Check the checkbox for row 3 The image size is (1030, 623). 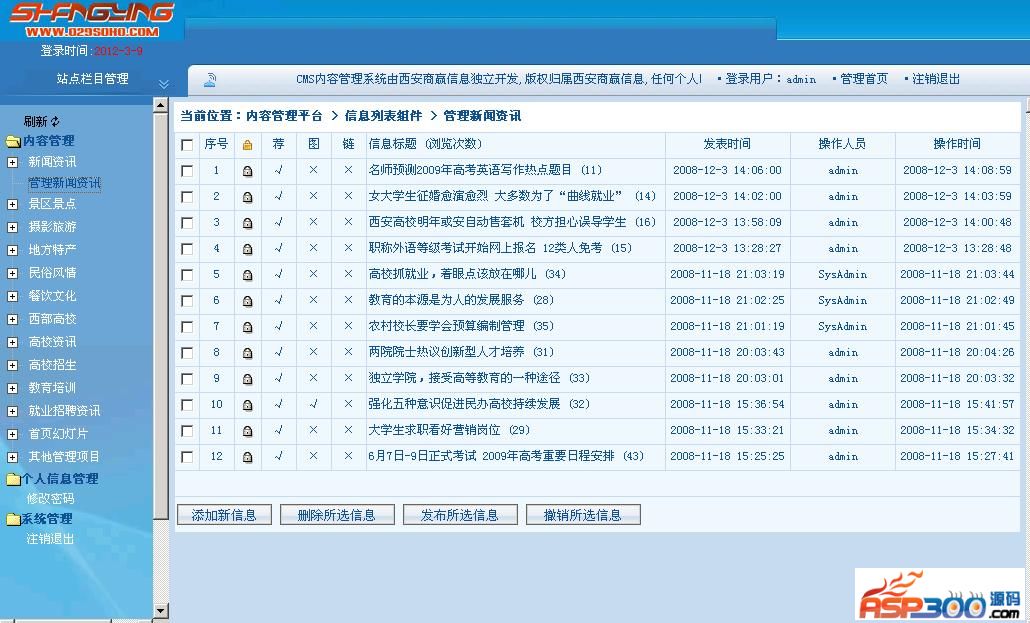click(x=187, y=223)
